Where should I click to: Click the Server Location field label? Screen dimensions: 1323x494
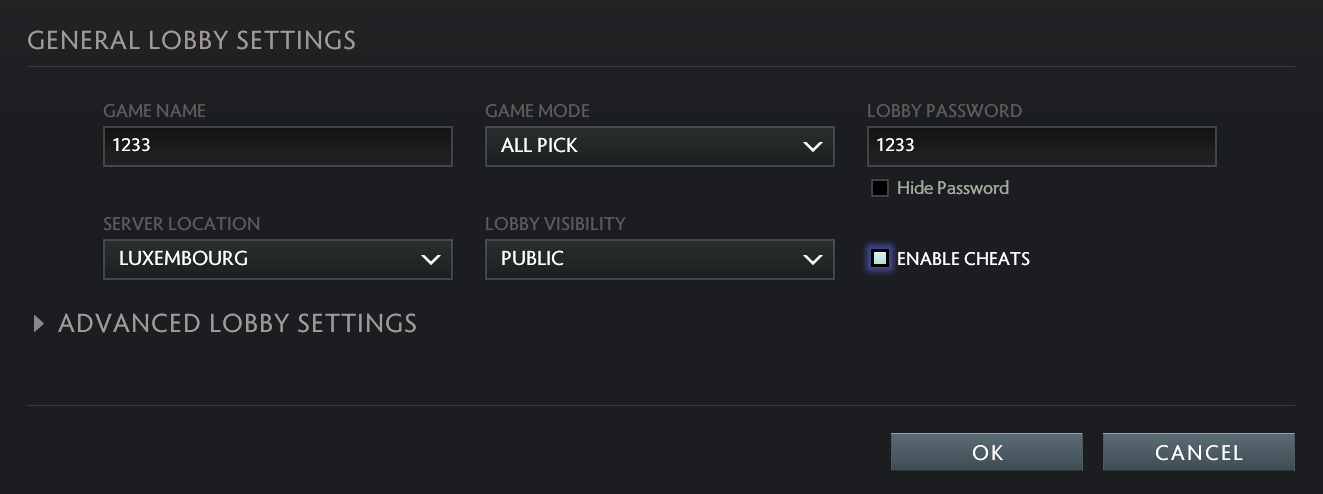[x=181, y=224]
